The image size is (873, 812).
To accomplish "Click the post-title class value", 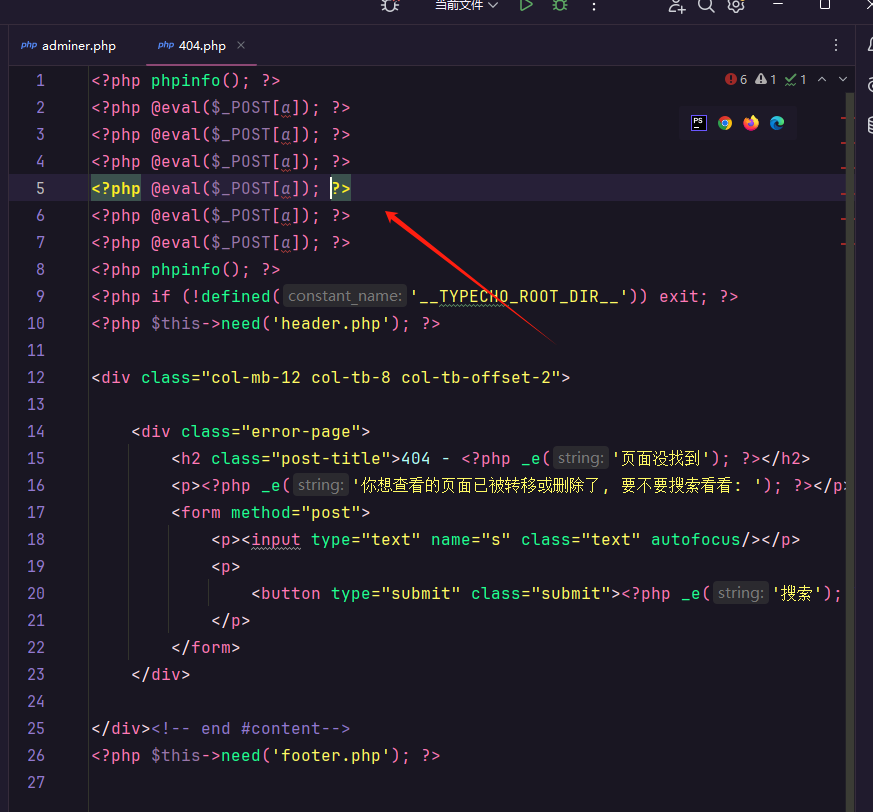I will 331,458.
